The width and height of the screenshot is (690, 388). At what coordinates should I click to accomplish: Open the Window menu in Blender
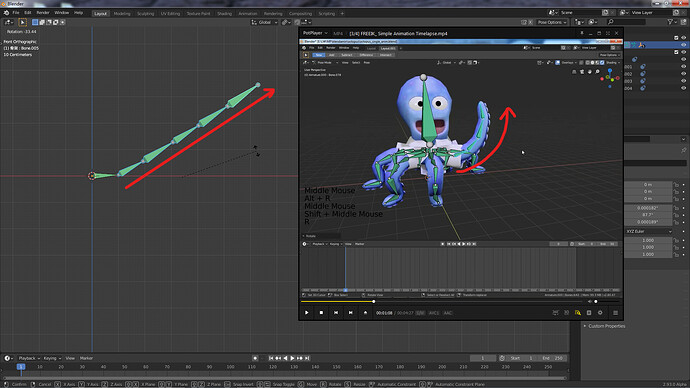pos(62,13)
